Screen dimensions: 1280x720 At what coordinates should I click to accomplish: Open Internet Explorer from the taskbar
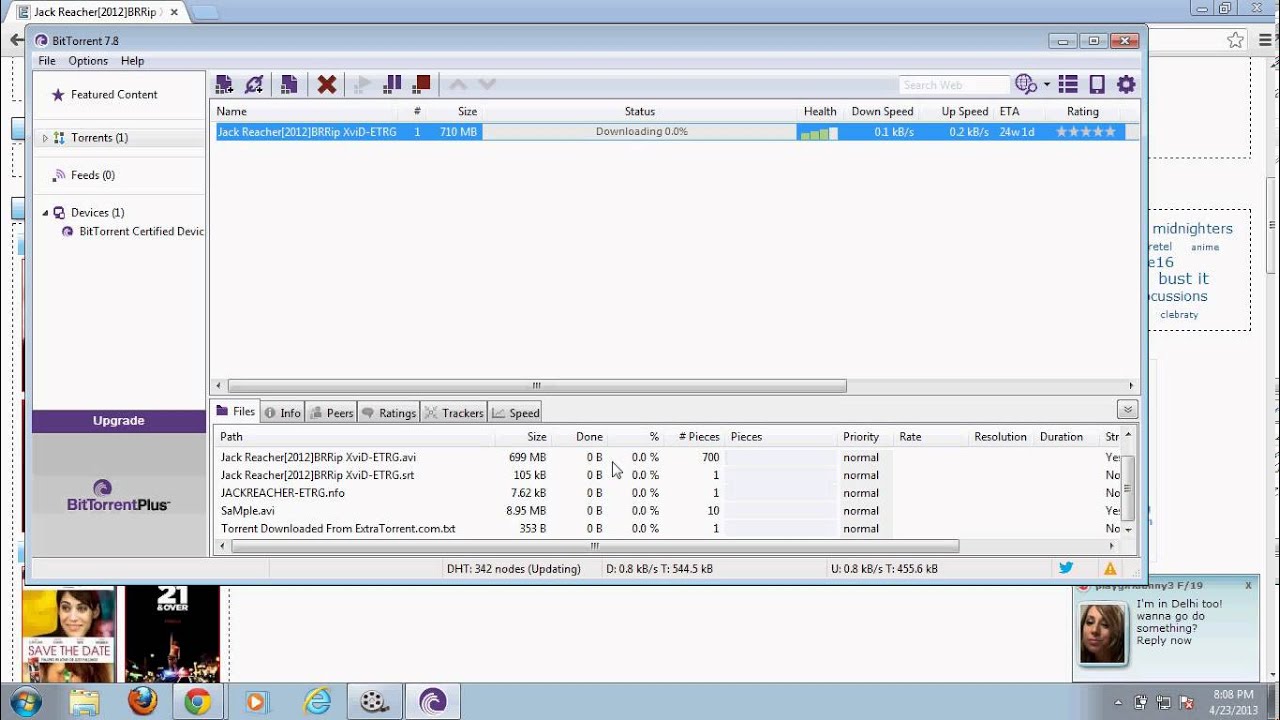(x=317, y=701)
